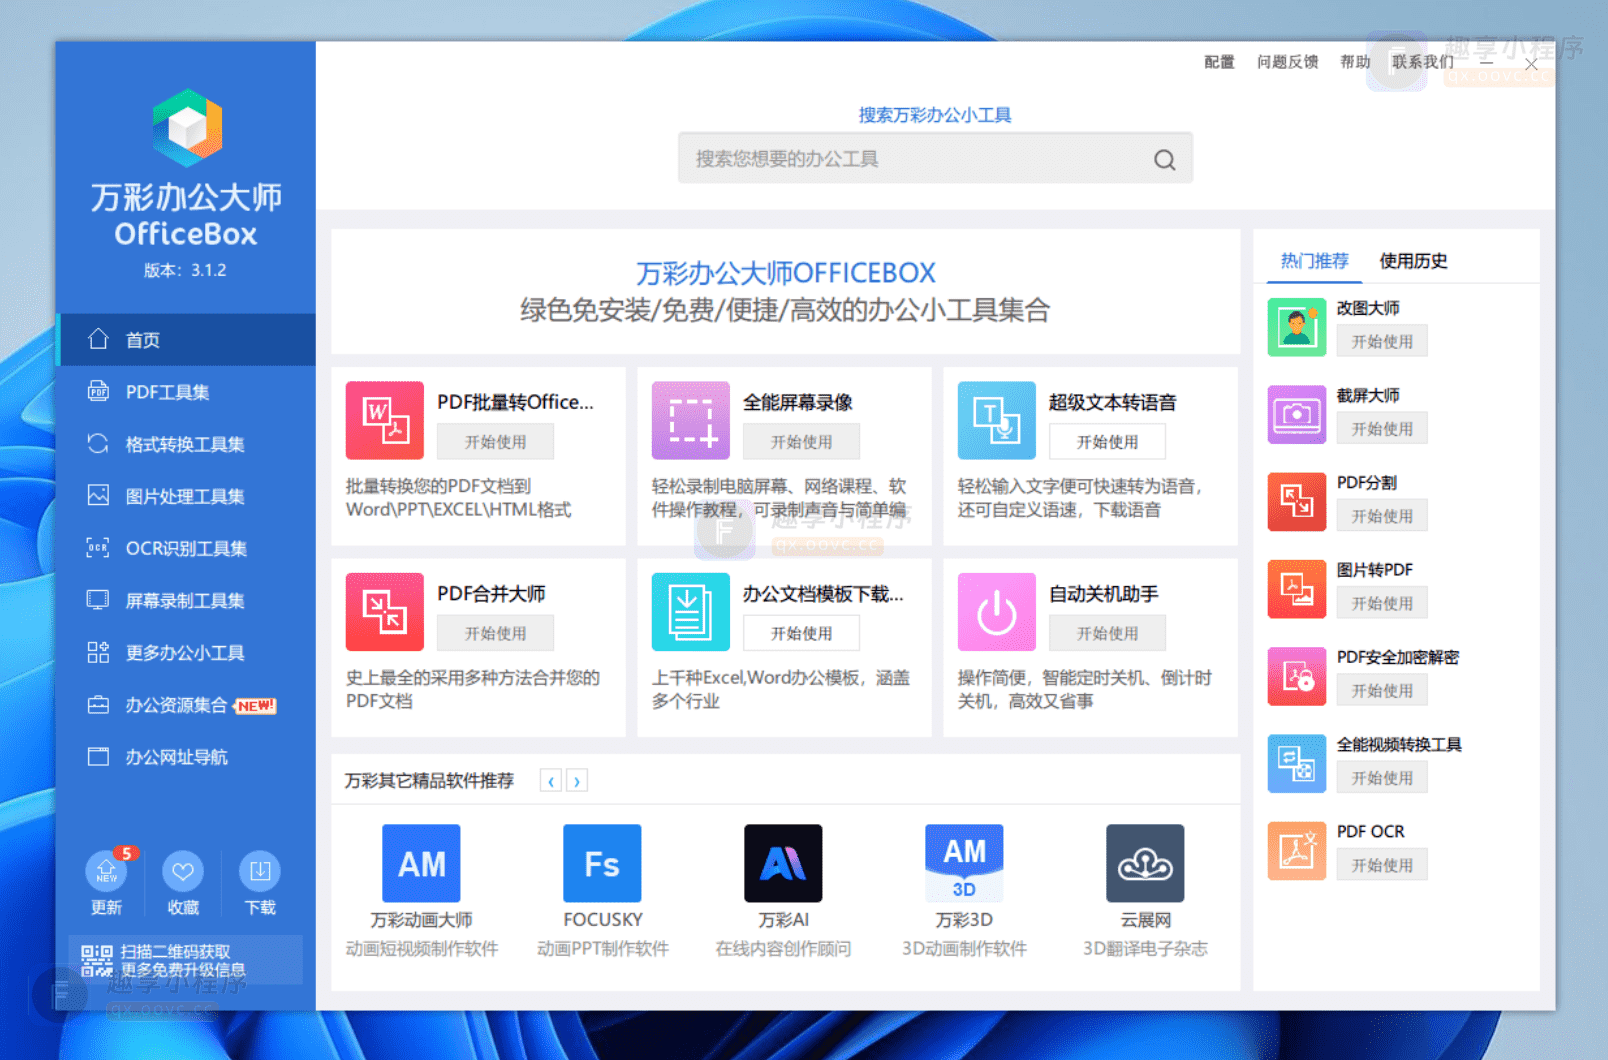
Task: Open 更多办公小工具 in sidebar
Action: tap(186, 652)
